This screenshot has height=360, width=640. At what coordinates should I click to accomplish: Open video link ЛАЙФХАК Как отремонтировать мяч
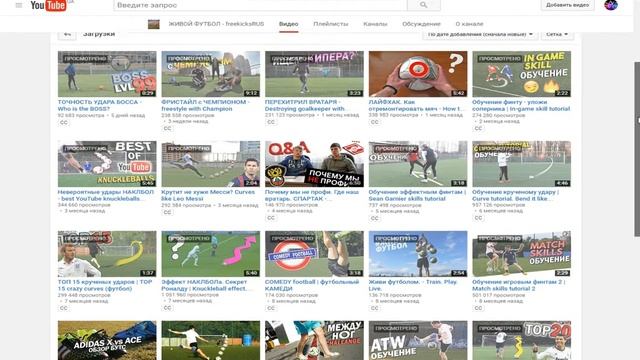tap(416, 105)
